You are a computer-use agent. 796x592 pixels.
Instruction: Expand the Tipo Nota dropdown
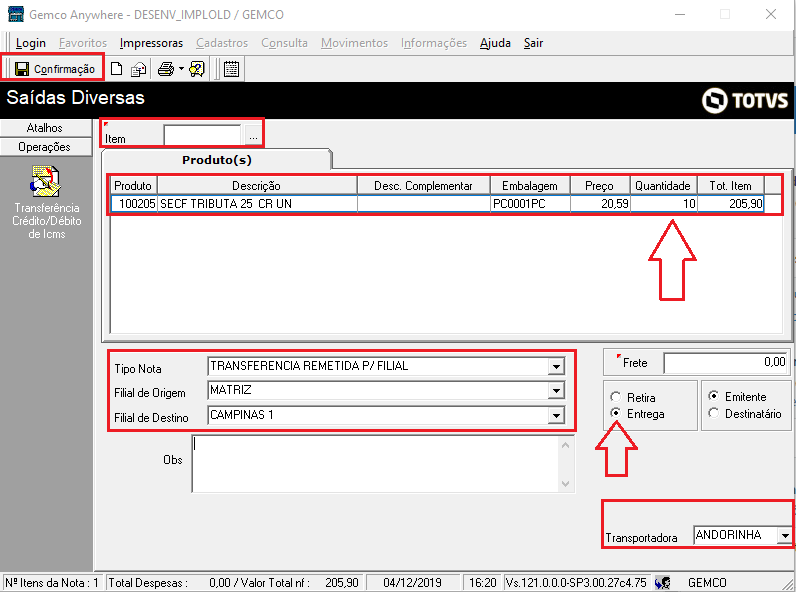pos(556,366)
